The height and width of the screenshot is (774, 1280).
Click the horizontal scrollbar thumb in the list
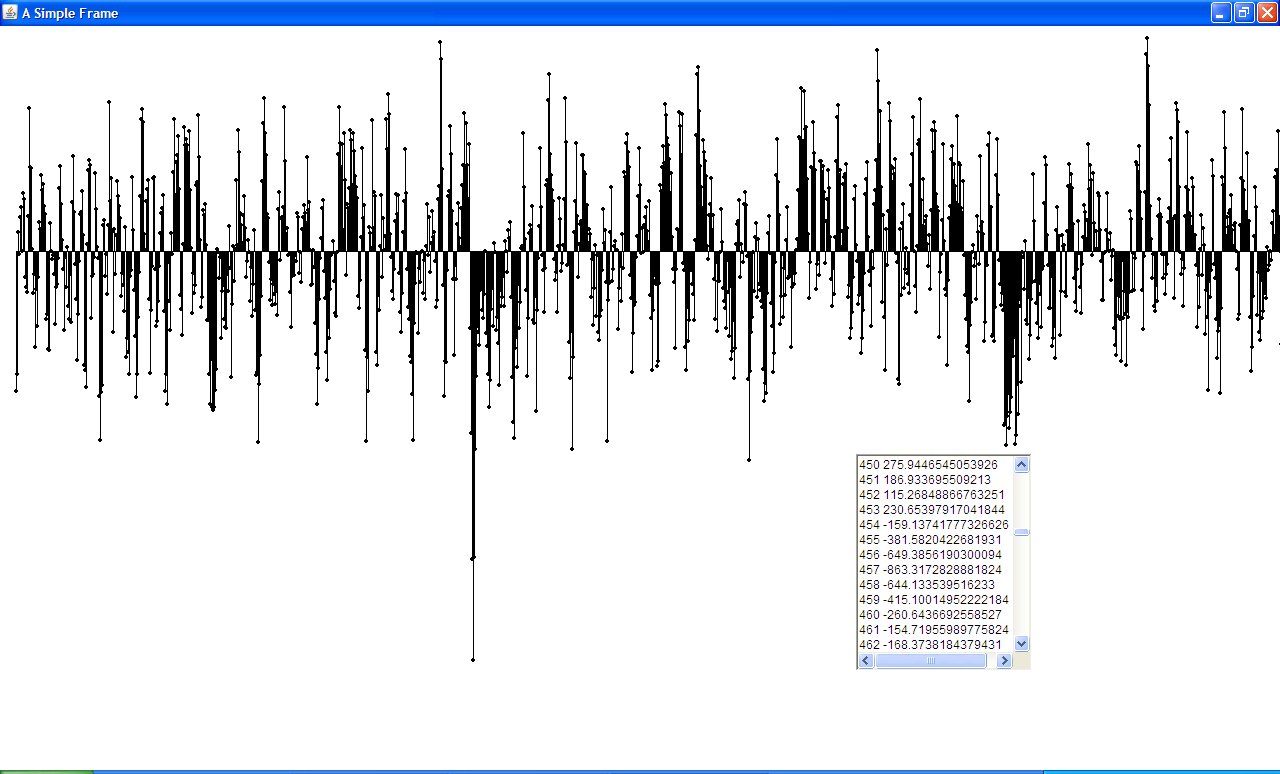point(931,661)
